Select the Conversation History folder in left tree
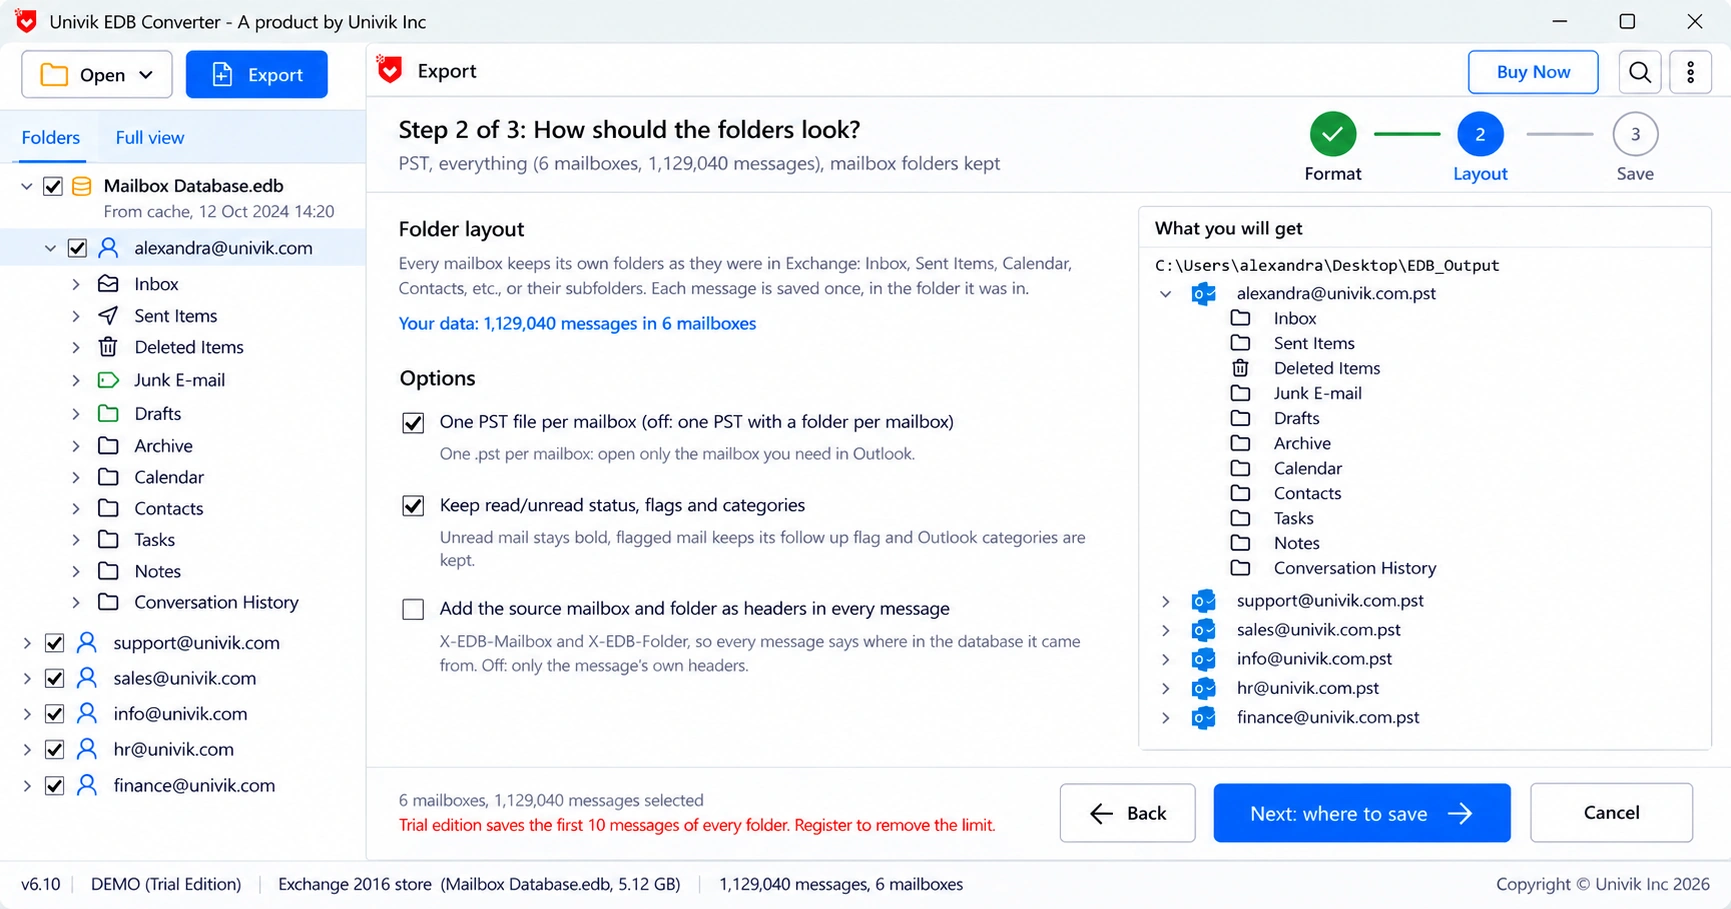Viewport: 1731px width, 909px height. point(216,603)
